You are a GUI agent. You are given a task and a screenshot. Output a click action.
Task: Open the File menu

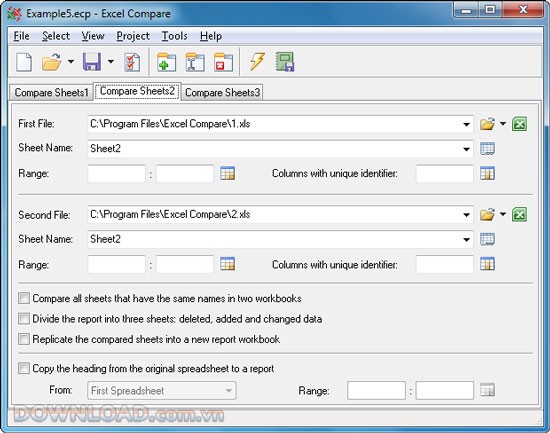pos(21,36)
